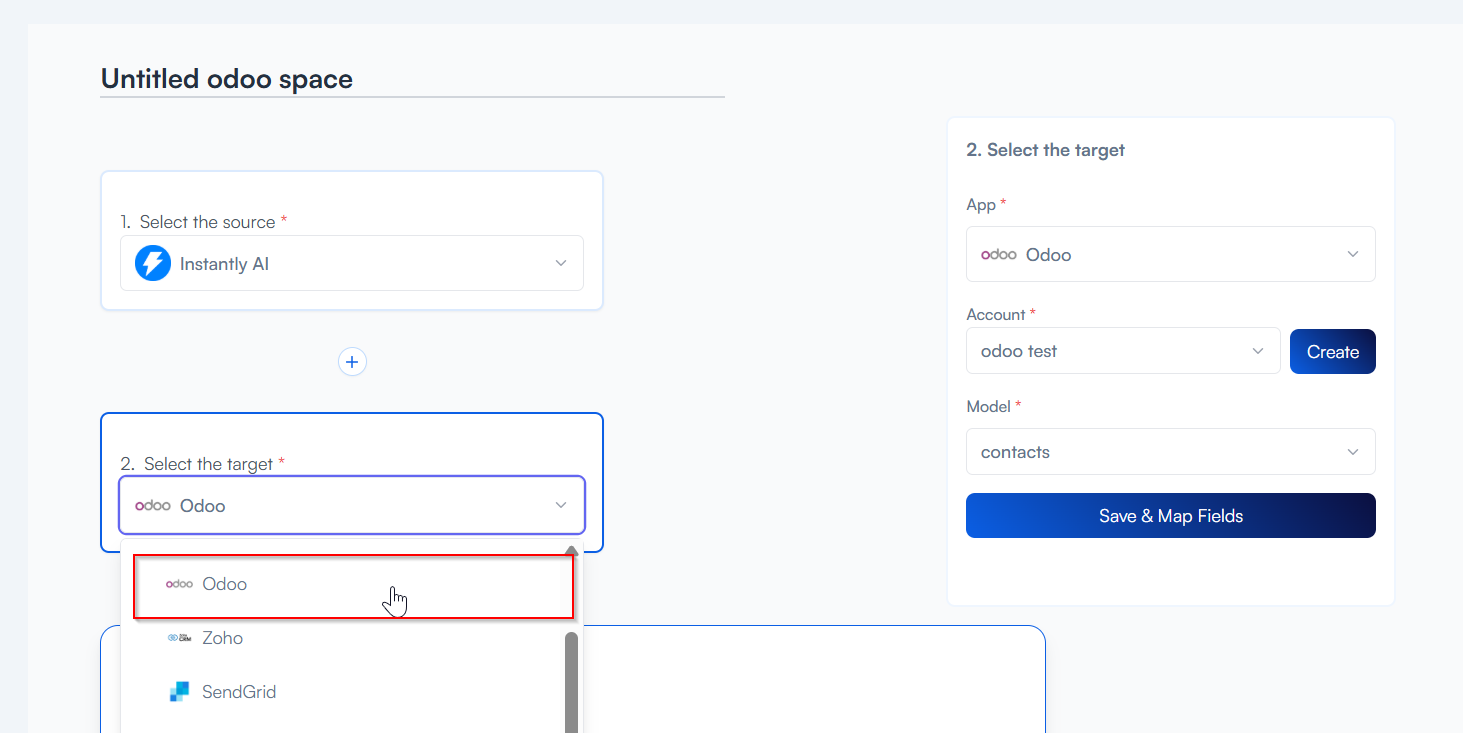Click the Odoo logo in the App field
1463x733 pixels.
[999, 255]
